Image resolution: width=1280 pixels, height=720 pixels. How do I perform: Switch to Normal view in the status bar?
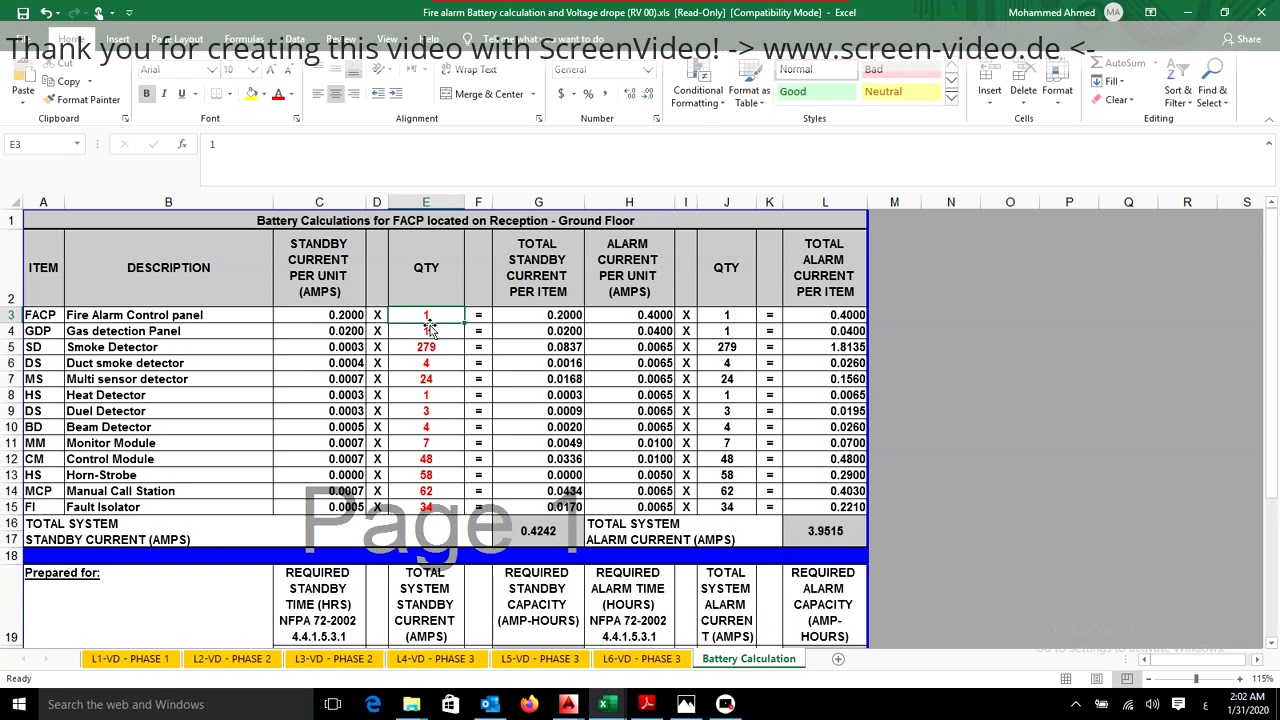pos(1066,679)
